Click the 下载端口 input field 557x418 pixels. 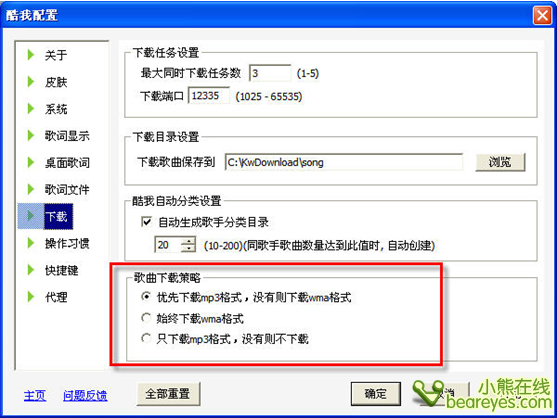(209, 96)
